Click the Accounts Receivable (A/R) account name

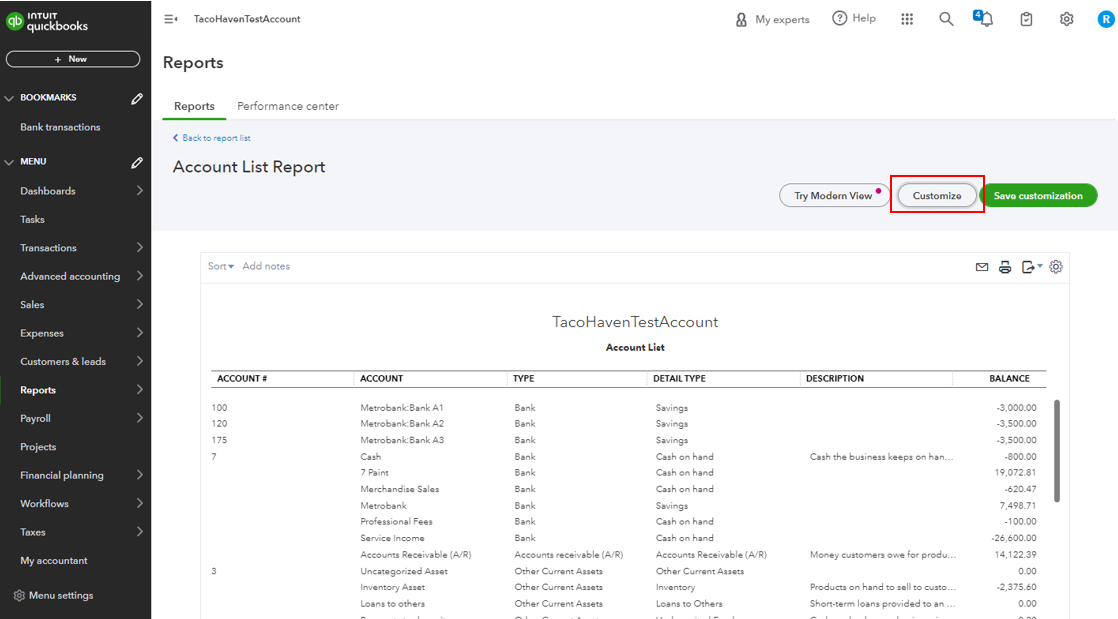(x=416, y=555)
